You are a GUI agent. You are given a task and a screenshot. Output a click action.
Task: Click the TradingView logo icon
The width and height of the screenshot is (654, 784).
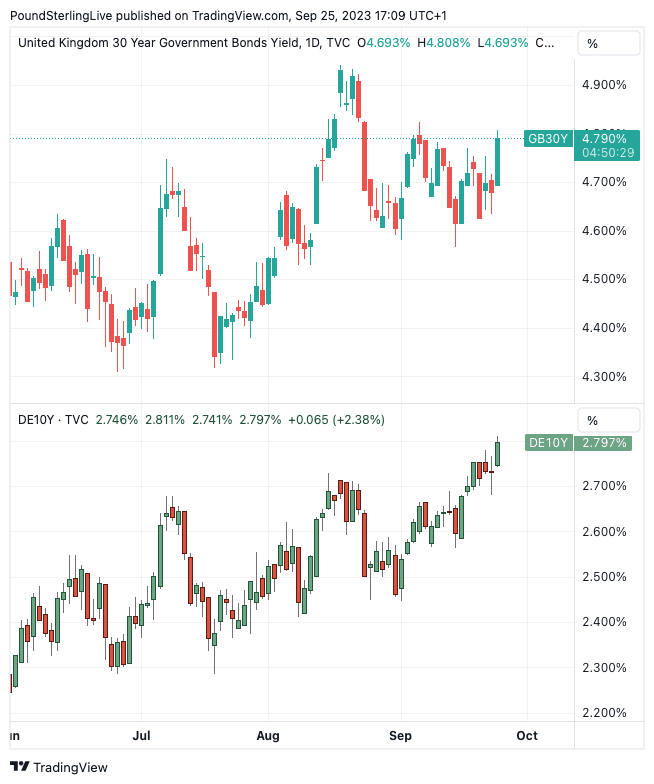[19, 767]
